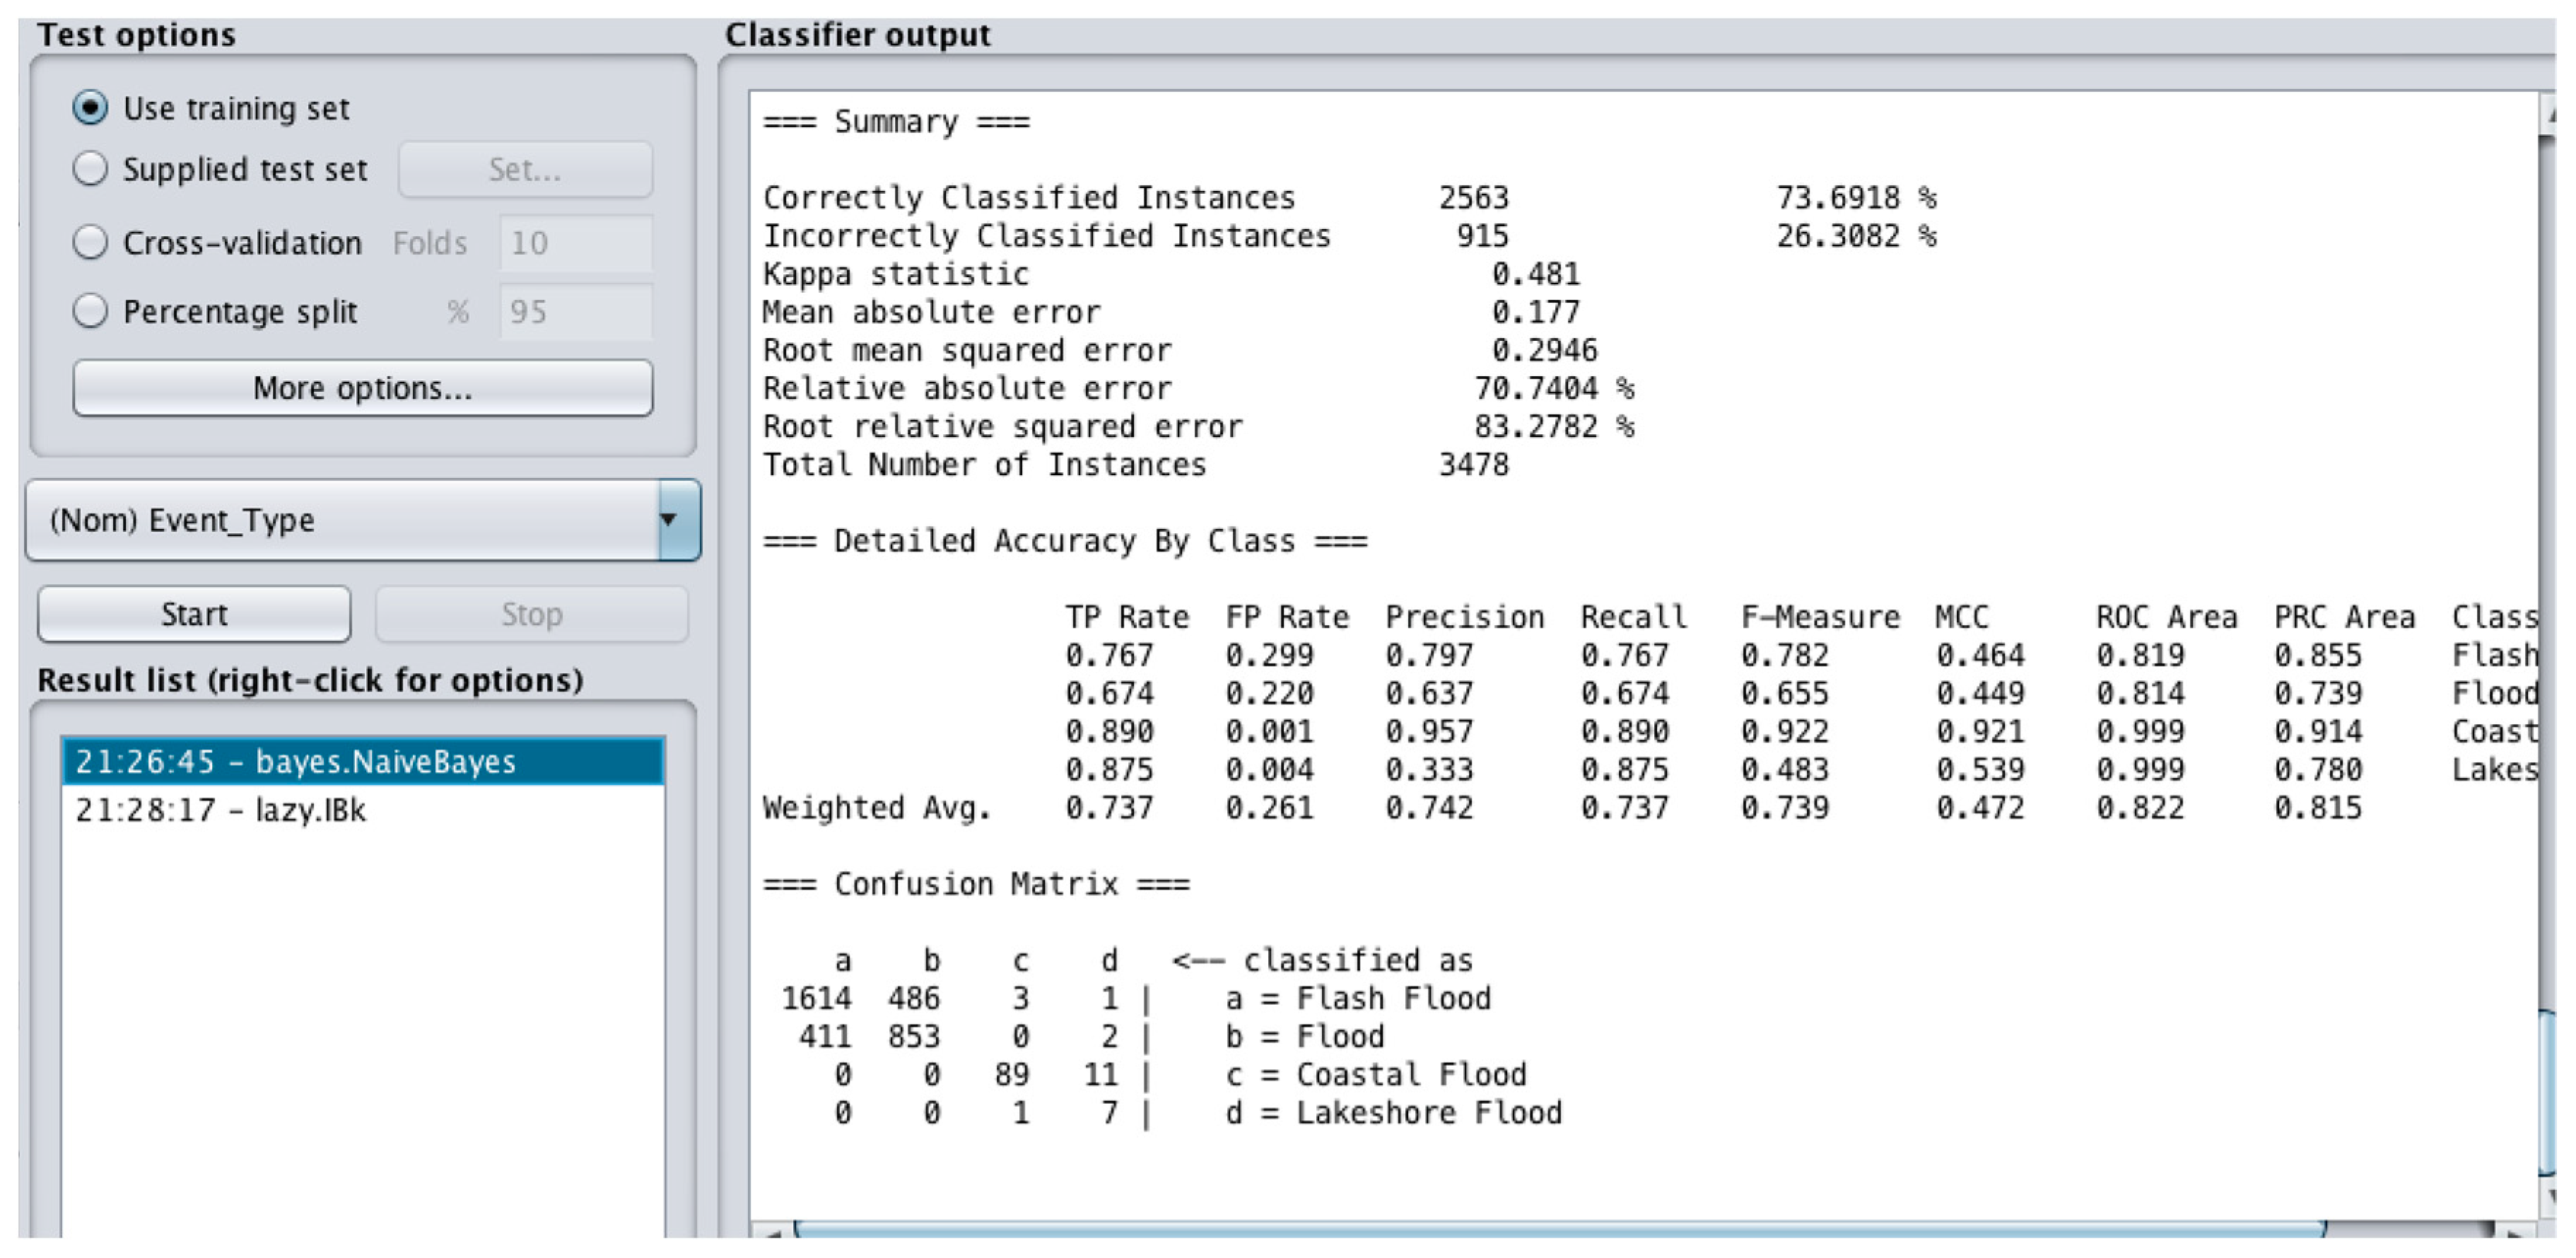Viewport: 2576px width, 1258px height.
Task: Click the Folds number field
Action: tap(575, 242)
